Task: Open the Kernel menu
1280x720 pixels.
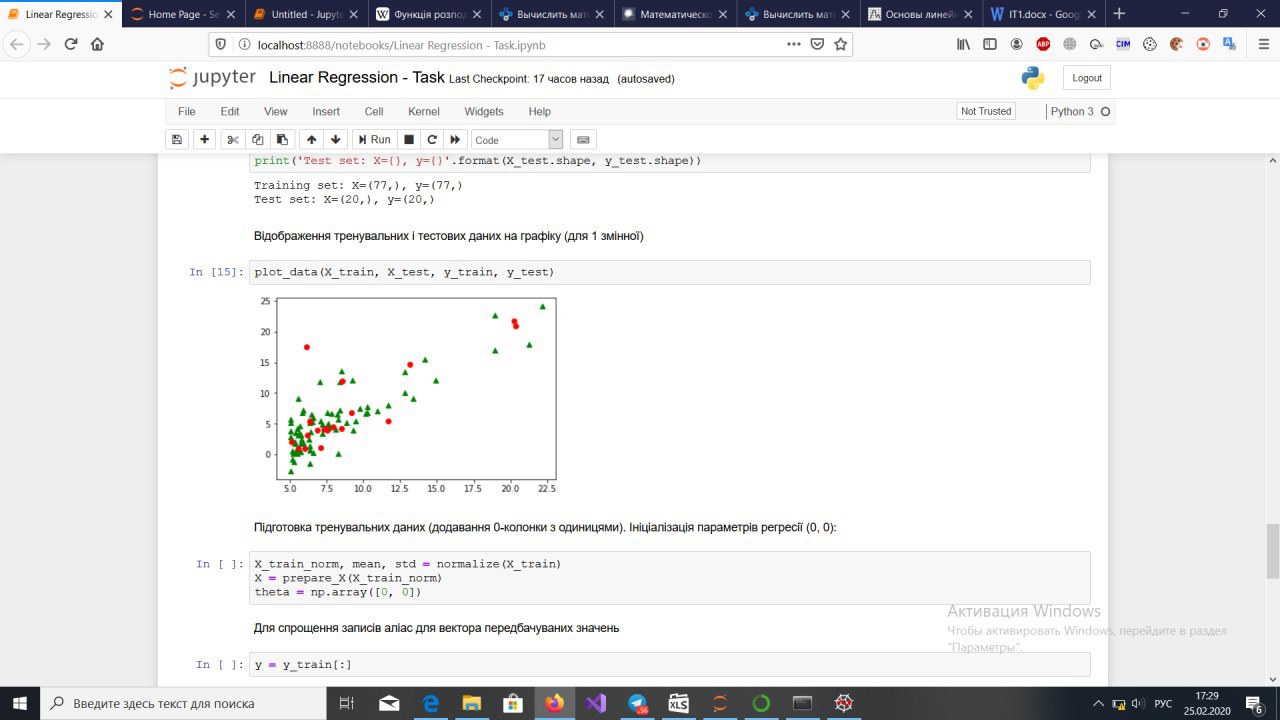Action: click(424, 111)
